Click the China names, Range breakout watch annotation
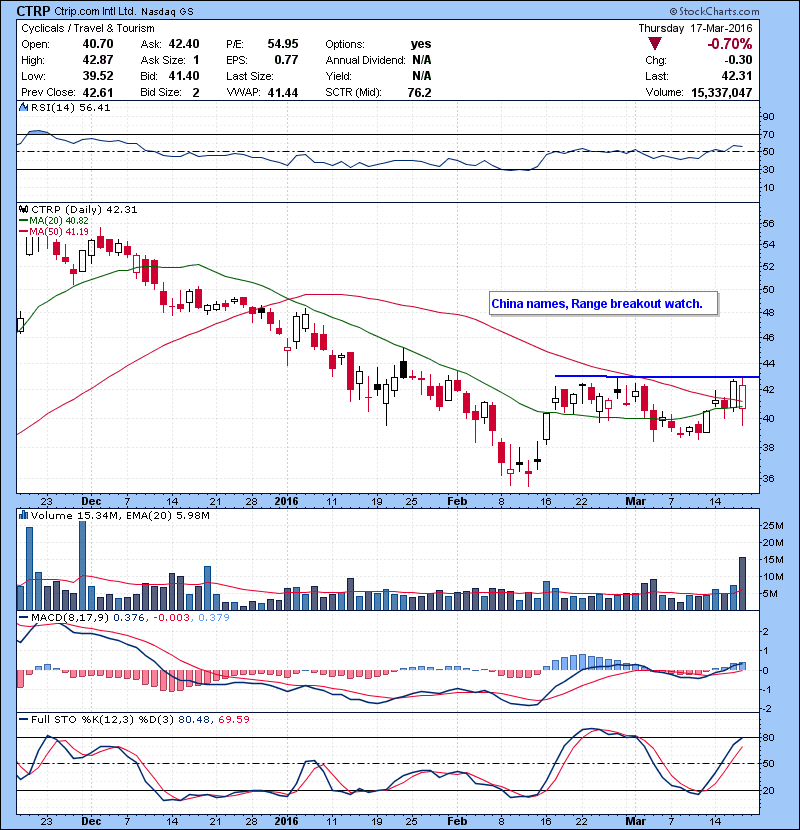The width and height of the screenshot is (800, 830). tap(603, 304)
